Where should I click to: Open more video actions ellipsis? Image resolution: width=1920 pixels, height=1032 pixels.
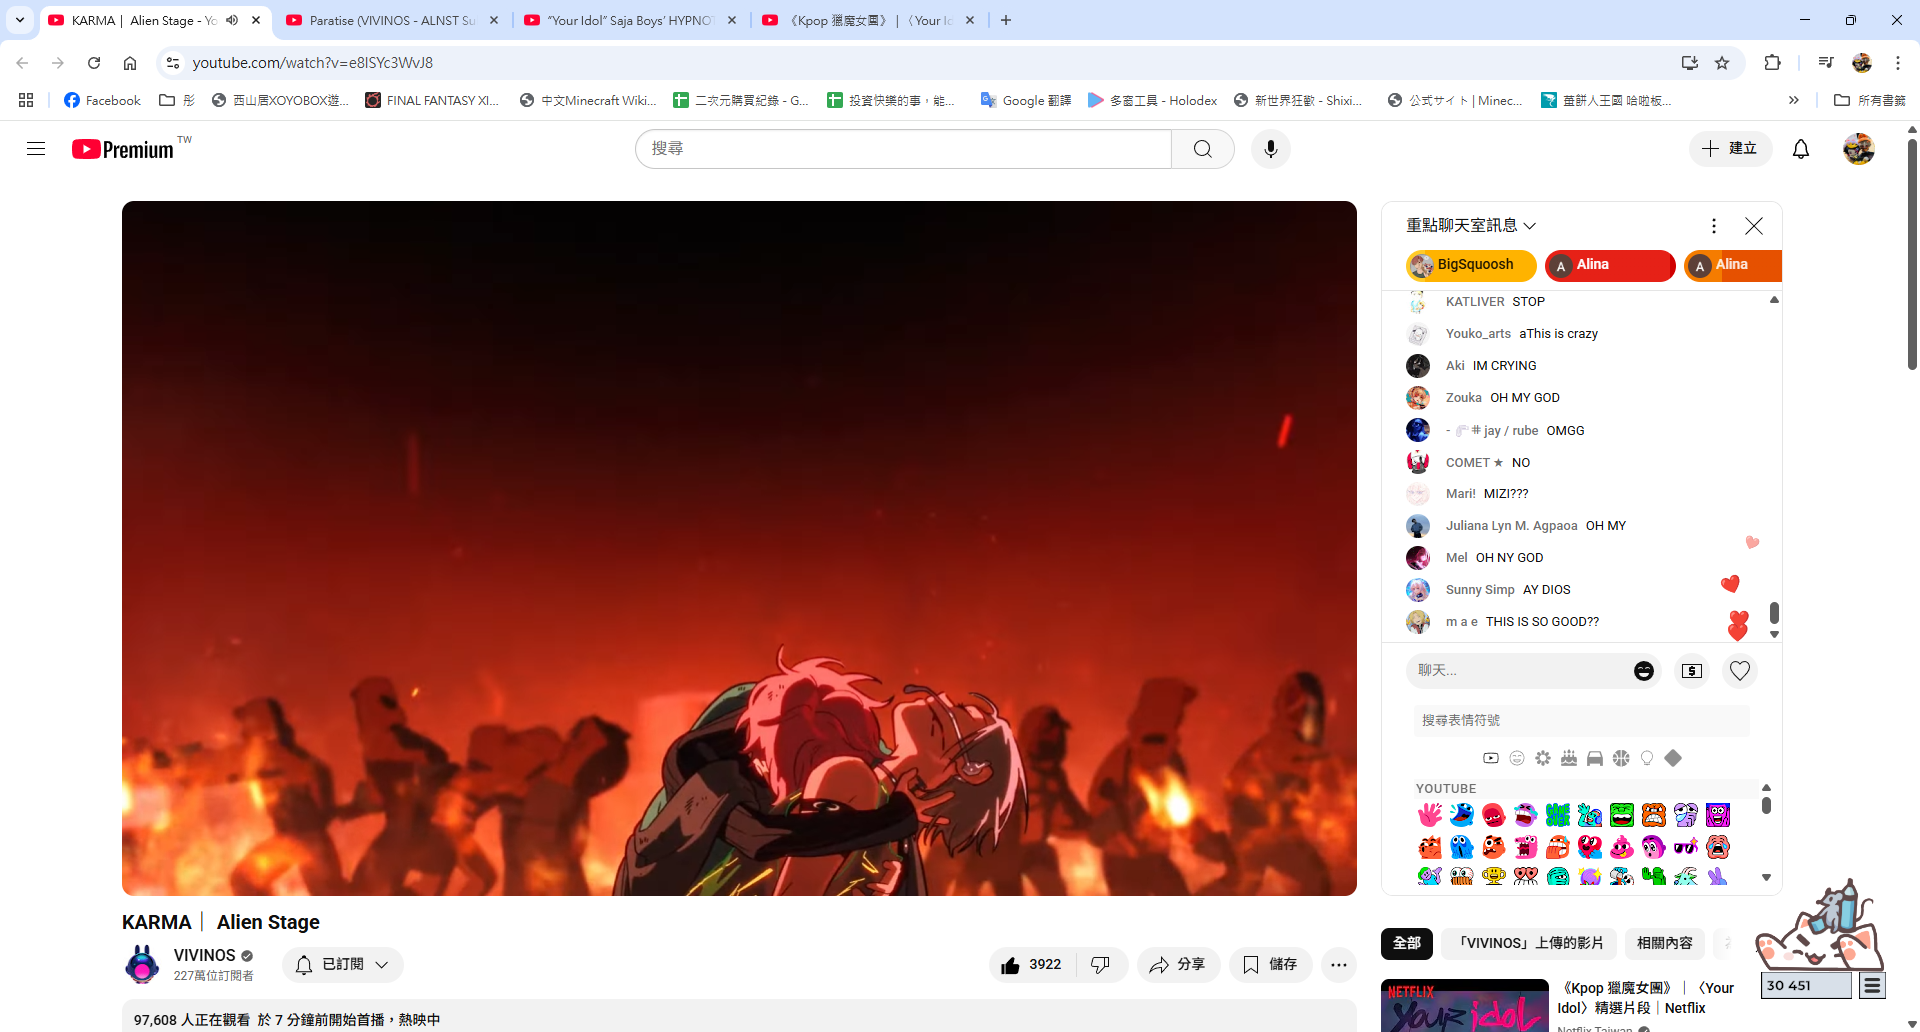(x=1339, y=965)
